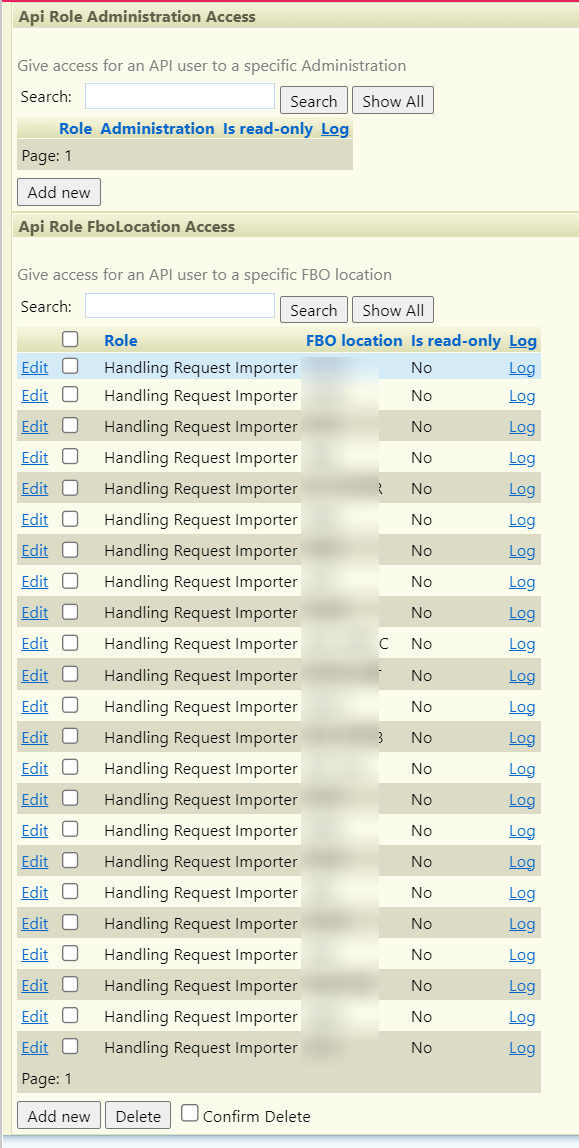This screenshot has width=579, height=1148.
Task: Click Delete at the table bottom
Action: [138, 1116]
